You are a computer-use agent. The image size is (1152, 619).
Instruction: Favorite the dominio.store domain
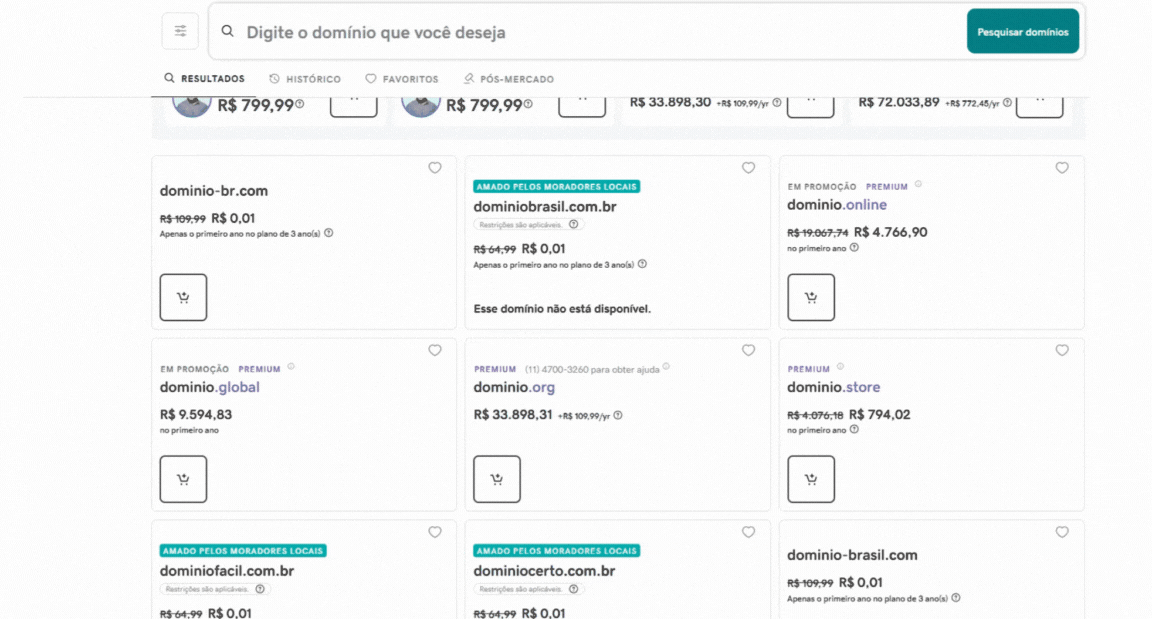click(x=1062, y=350)
